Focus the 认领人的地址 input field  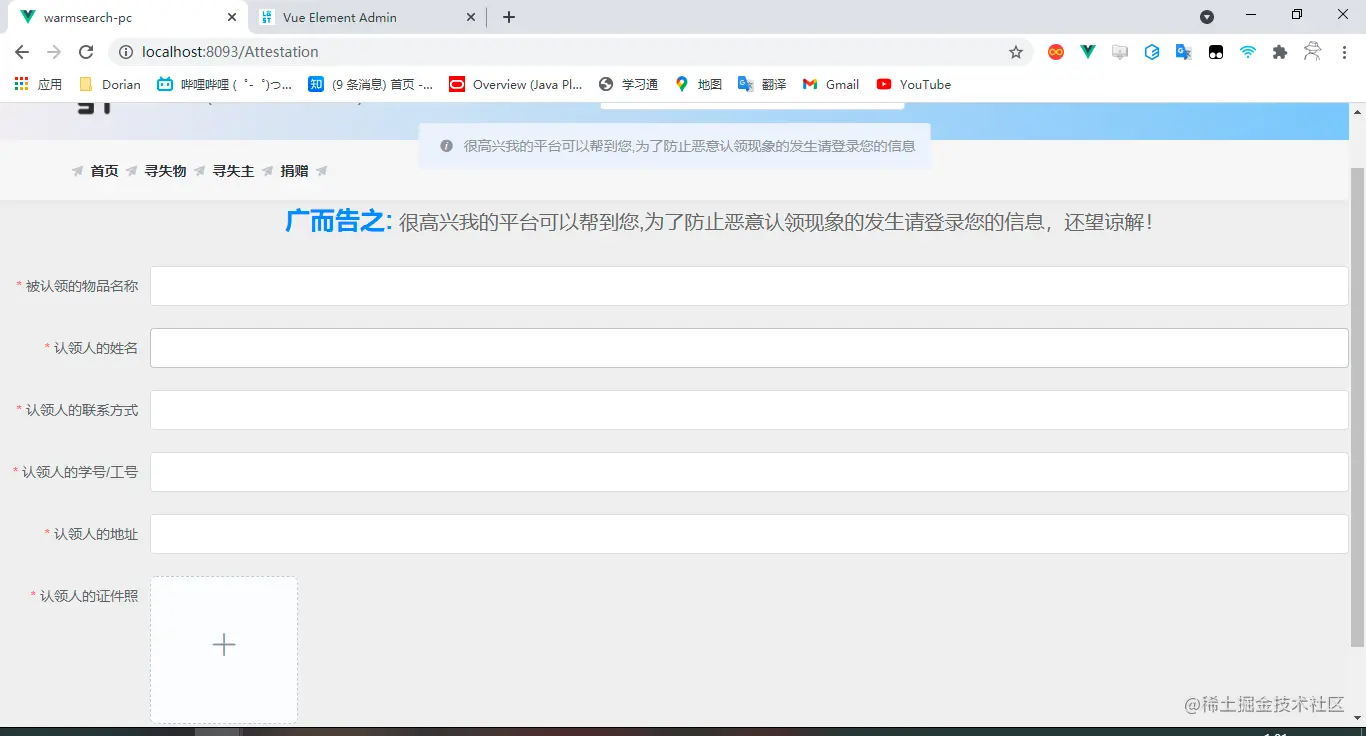point(749,534)
